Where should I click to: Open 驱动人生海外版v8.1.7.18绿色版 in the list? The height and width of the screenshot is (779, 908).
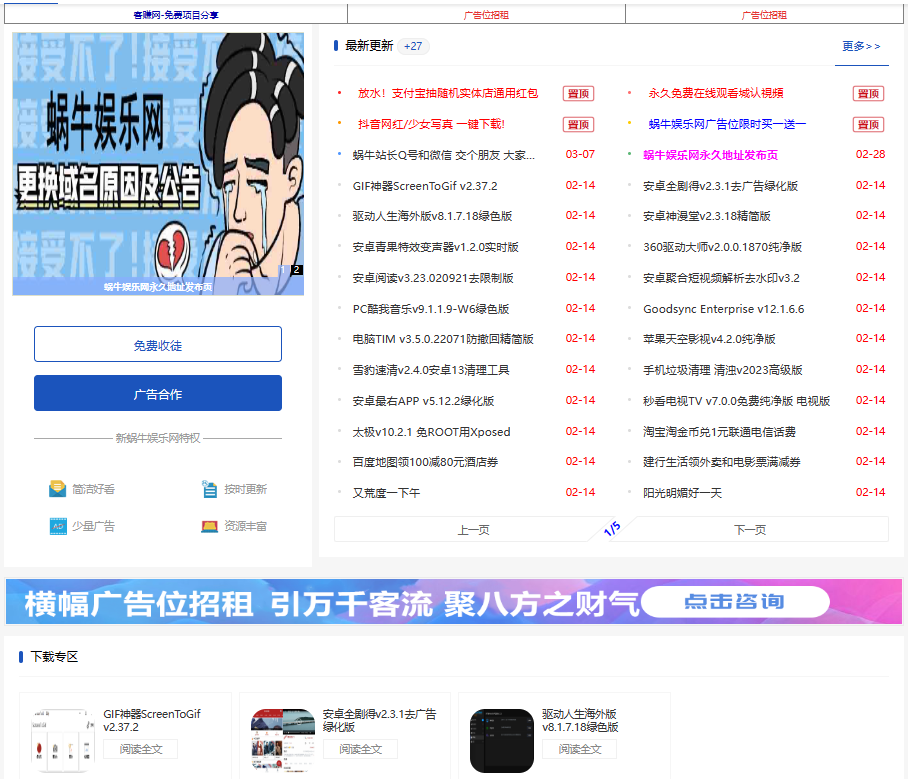432,216
